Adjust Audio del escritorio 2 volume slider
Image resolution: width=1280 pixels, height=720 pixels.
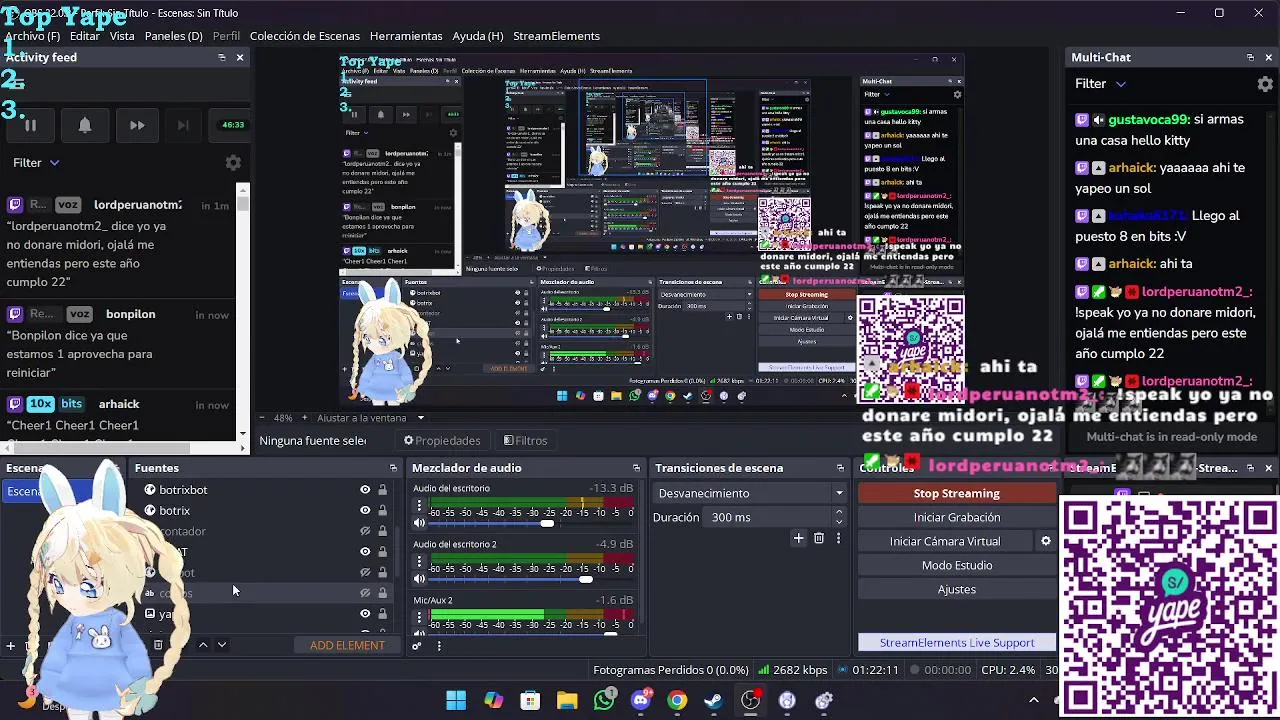[585, 579]
